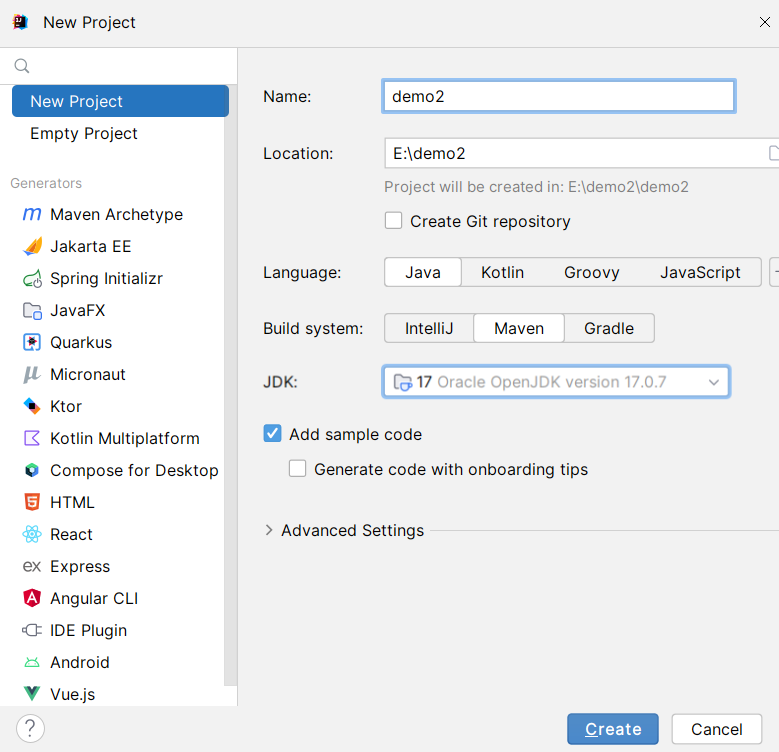Choose Maven build system
The height and width of the screenshot is (752, 779).
[x=519, y=328]
